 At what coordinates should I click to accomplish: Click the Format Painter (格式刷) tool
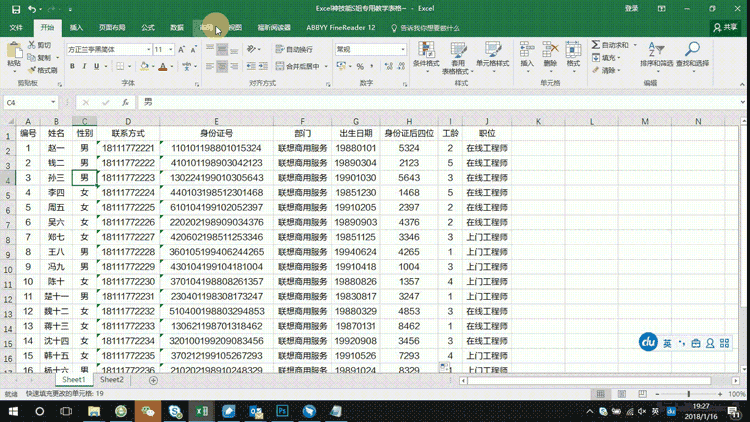click(44, 71)
